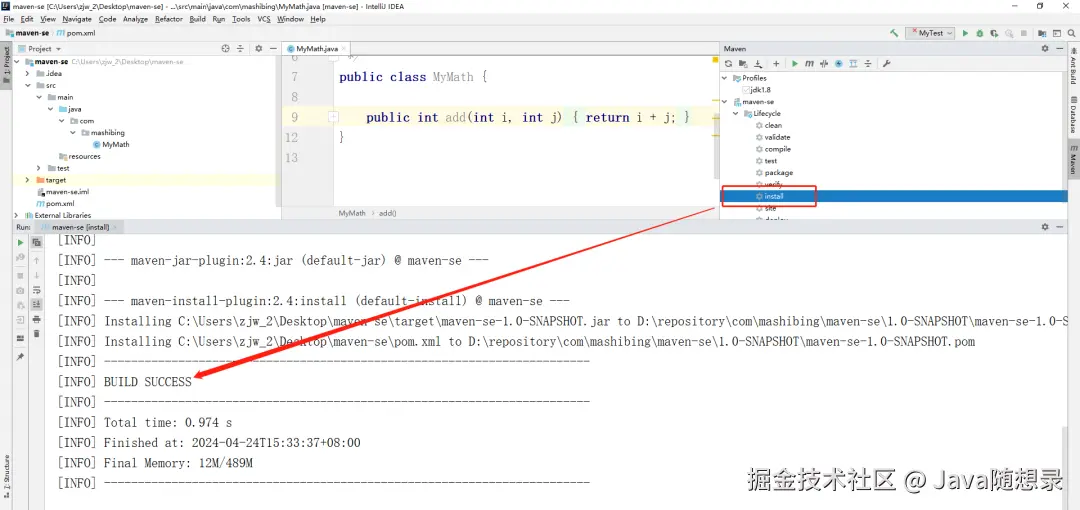Expand the .idea folder
Image resolution: width=1080 pixels, height=510 pixels.
(27, 73)
